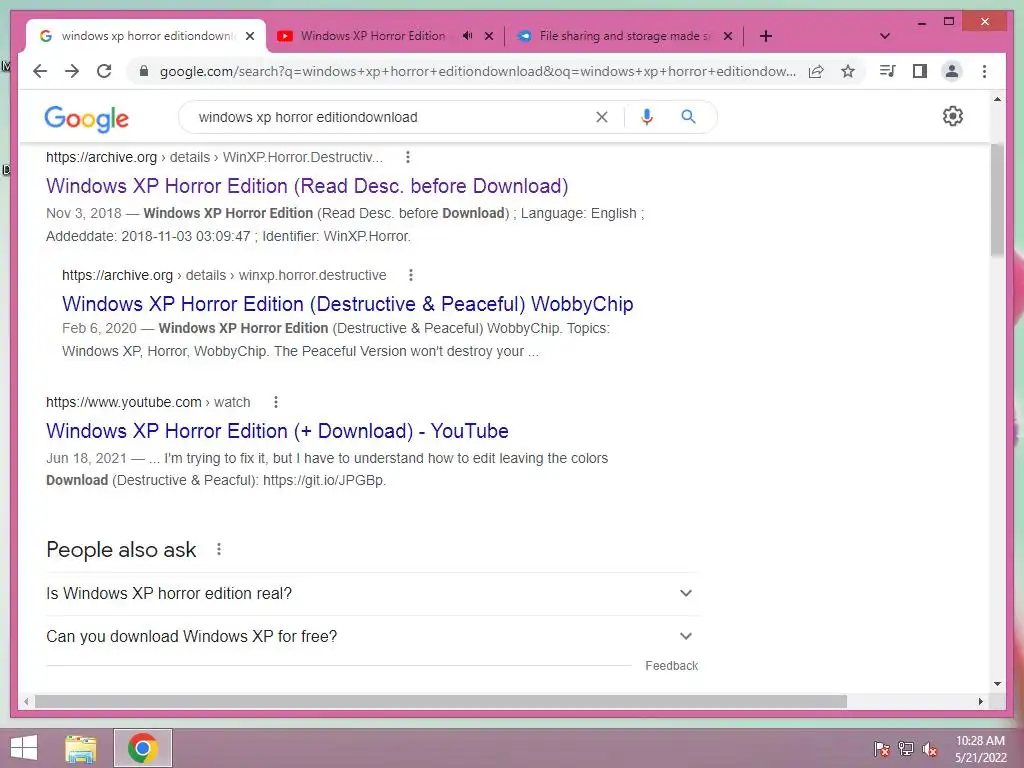Go back to the previous page
The height and width of the screenshot is (768, 1024).
(x=40, y=71)
